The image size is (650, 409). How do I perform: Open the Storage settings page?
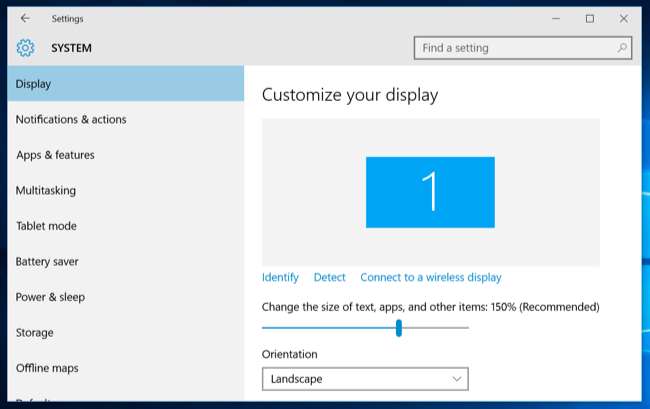(35, 333)
